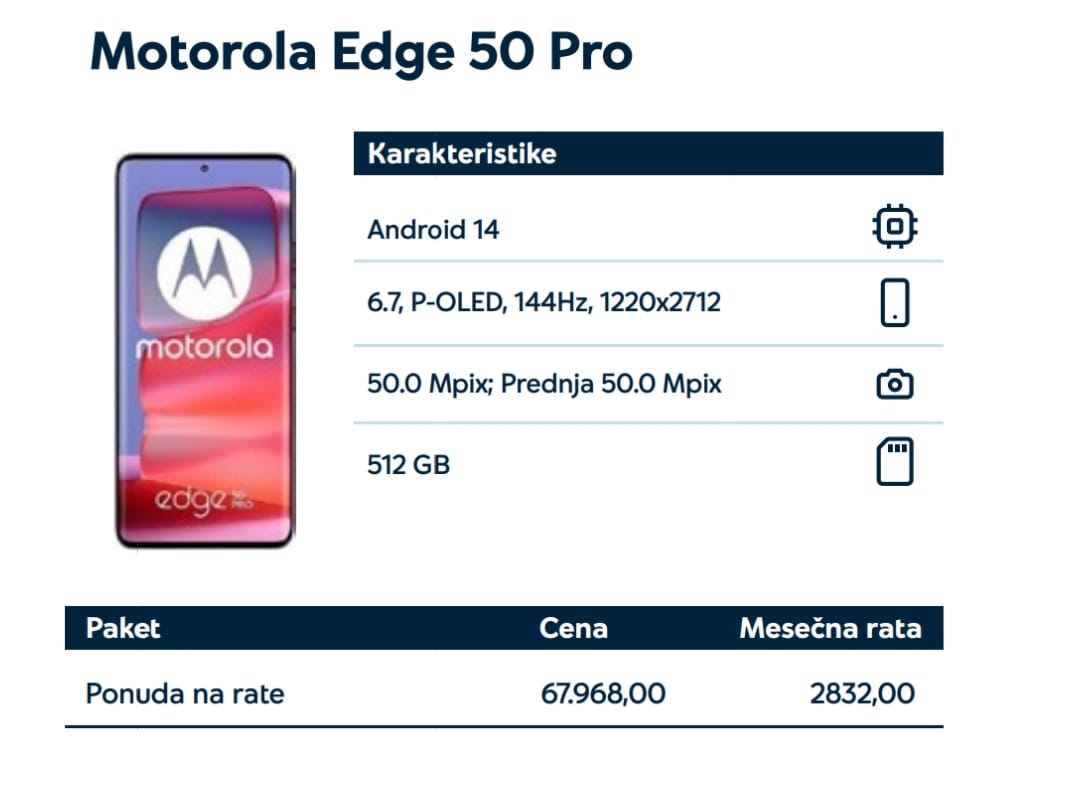Click the monthly rate 2832,00
The image size is (1079, 796).
point(862,693)
